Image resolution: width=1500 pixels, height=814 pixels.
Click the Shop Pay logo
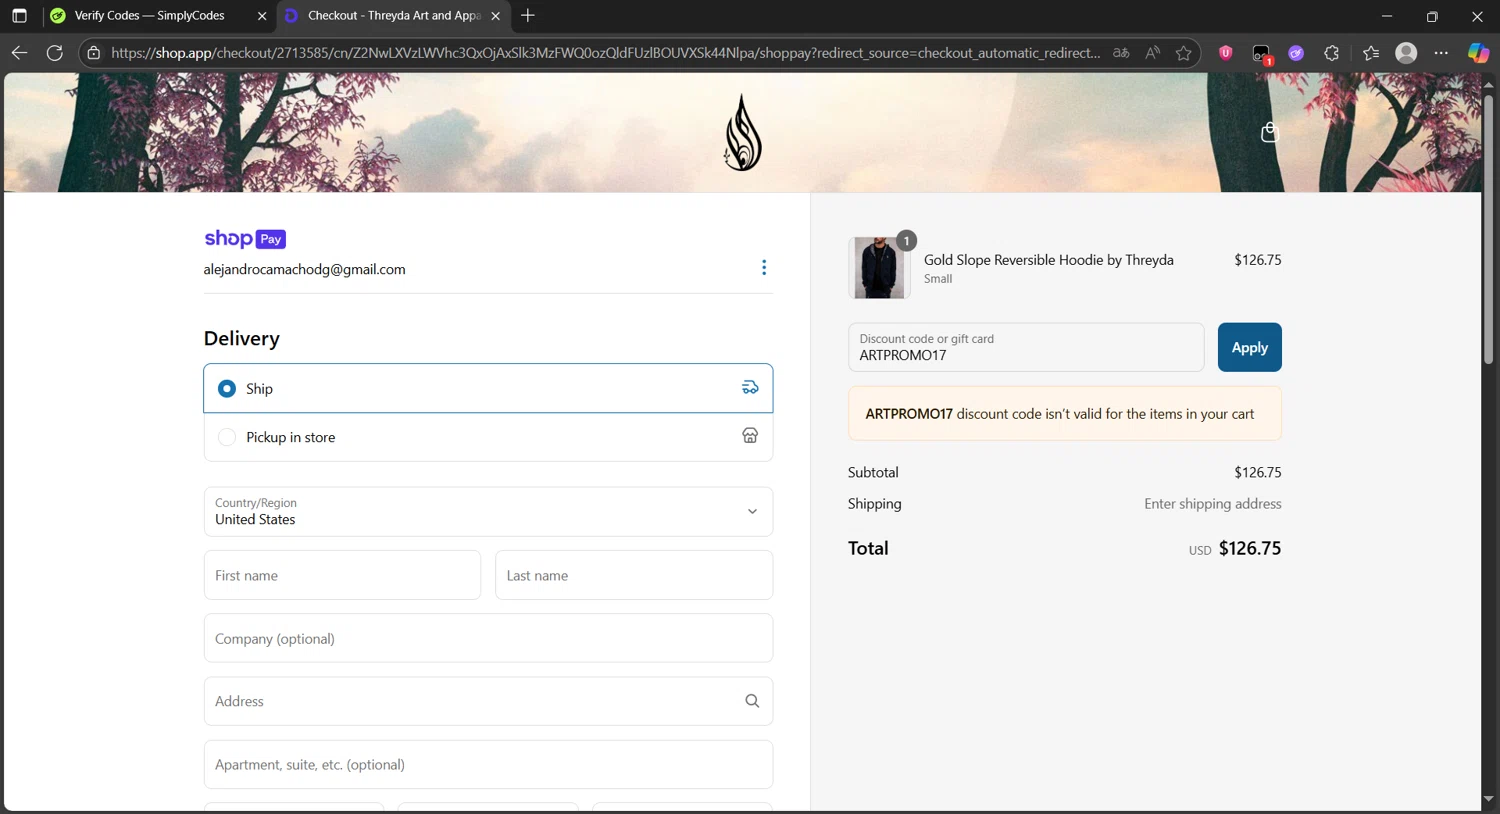pos(245,239)
